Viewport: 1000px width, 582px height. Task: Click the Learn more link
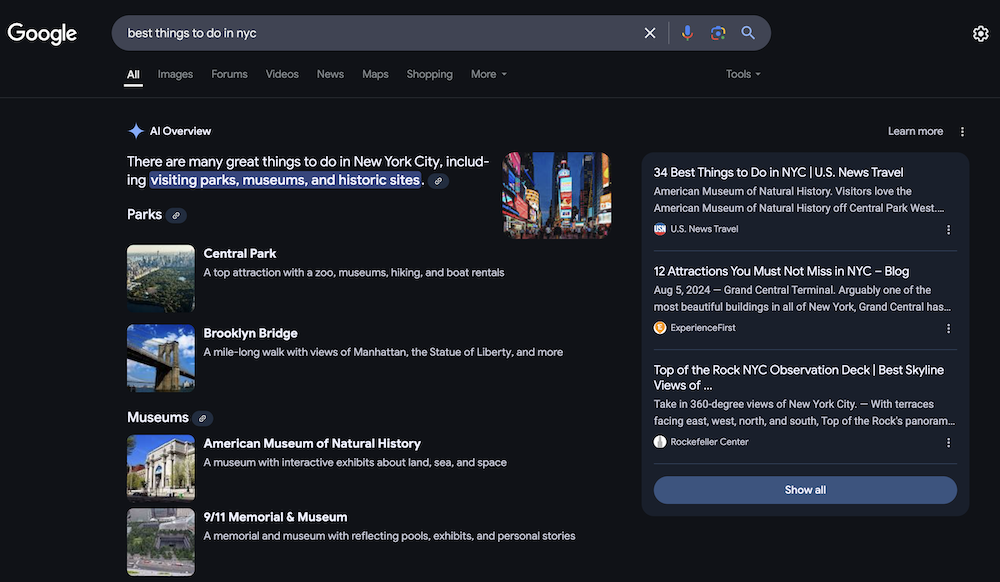[x=915, y=131]
